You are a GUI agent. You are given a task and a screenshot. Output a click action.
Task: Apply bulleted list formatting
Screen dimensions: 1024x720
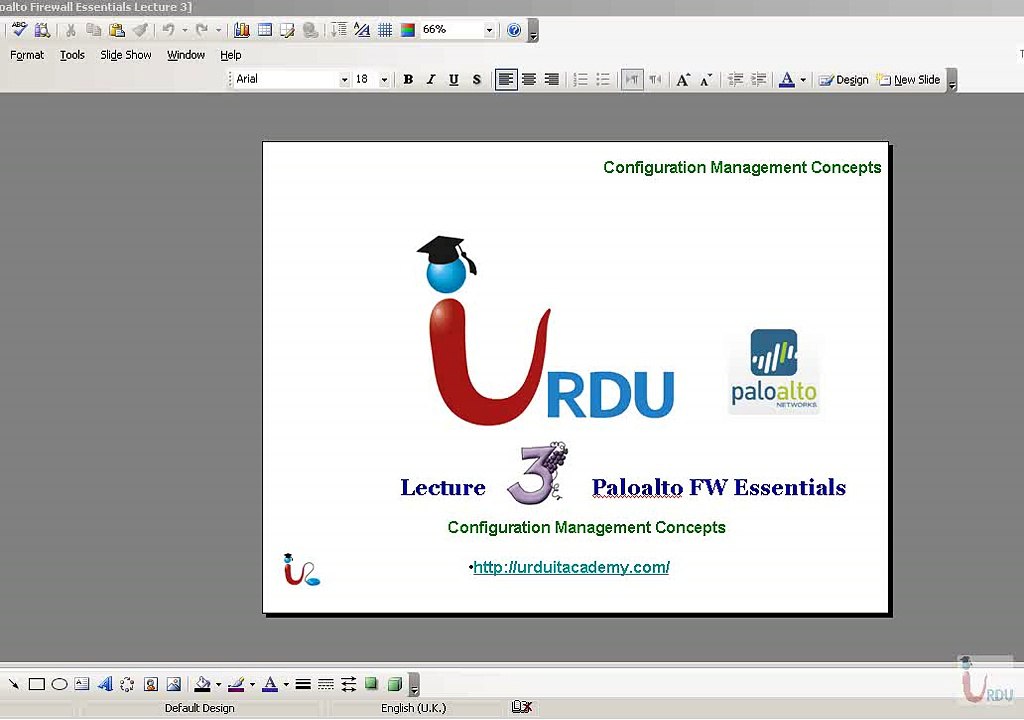(603, 80)
